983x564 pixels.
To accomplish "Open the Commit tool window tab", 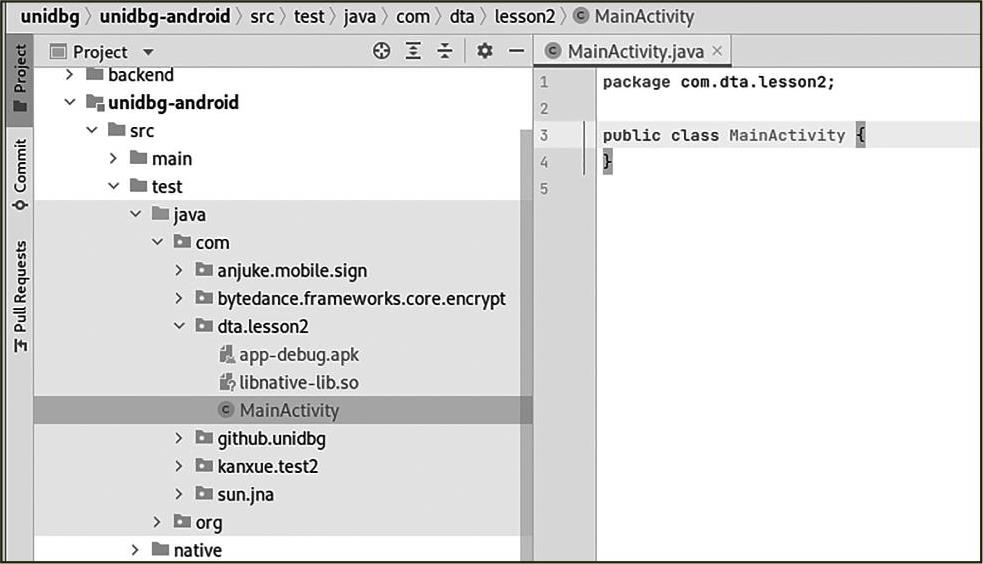I will 19,173.
